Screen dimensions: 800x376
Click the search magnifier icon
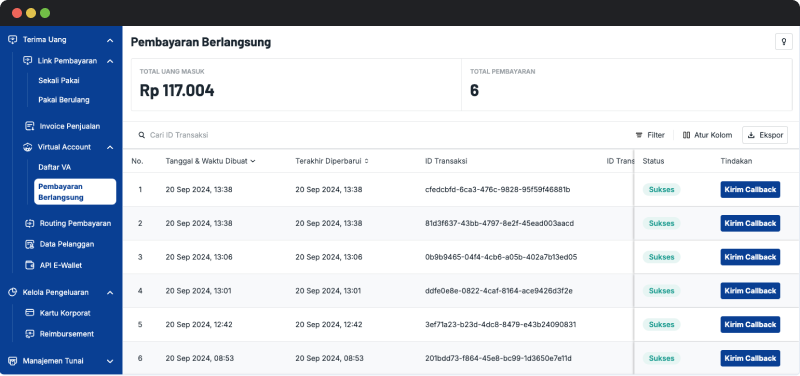pyautogui.click(x=142, y=135)
